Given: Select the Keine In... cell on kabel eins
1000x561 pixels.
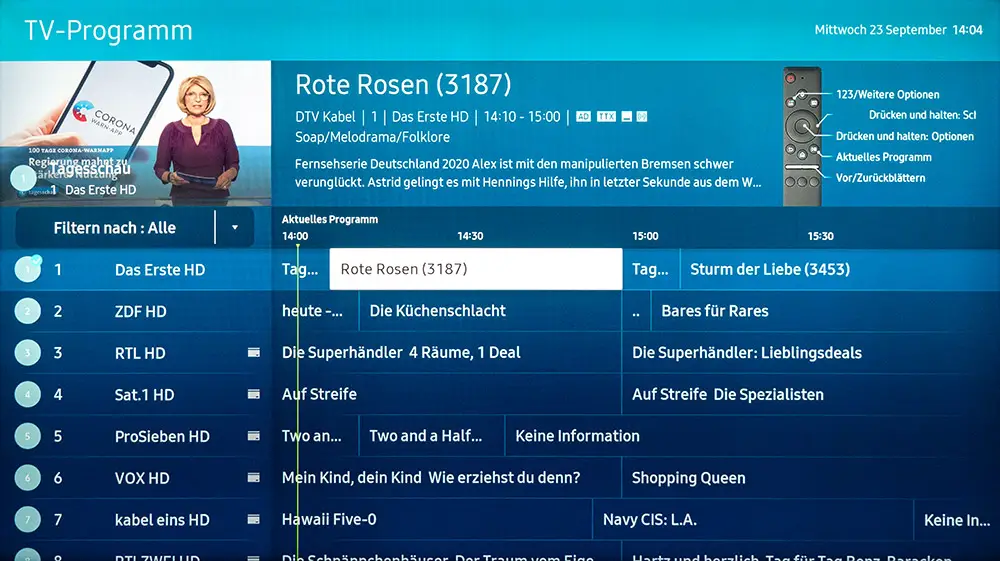Looking at the screenshot, I should [957, 520].
